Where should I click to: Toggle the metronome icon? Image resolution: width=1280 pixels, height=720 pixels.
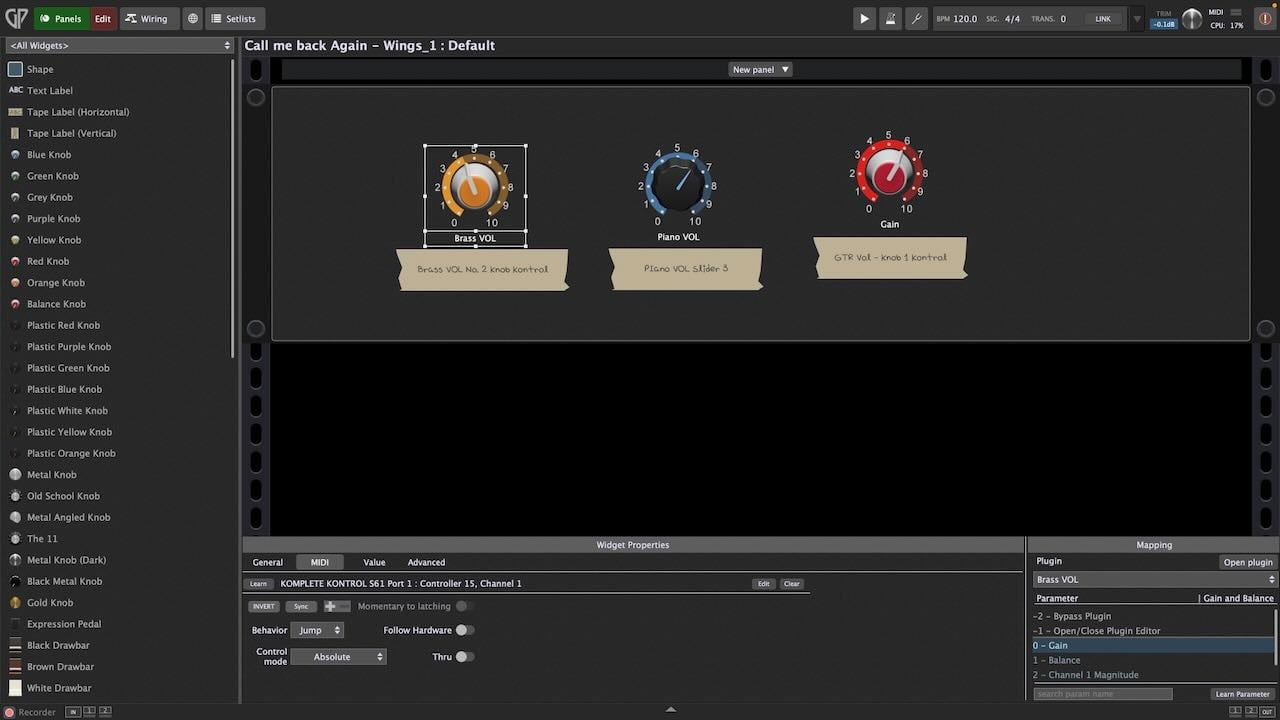(x=890, y=18)
